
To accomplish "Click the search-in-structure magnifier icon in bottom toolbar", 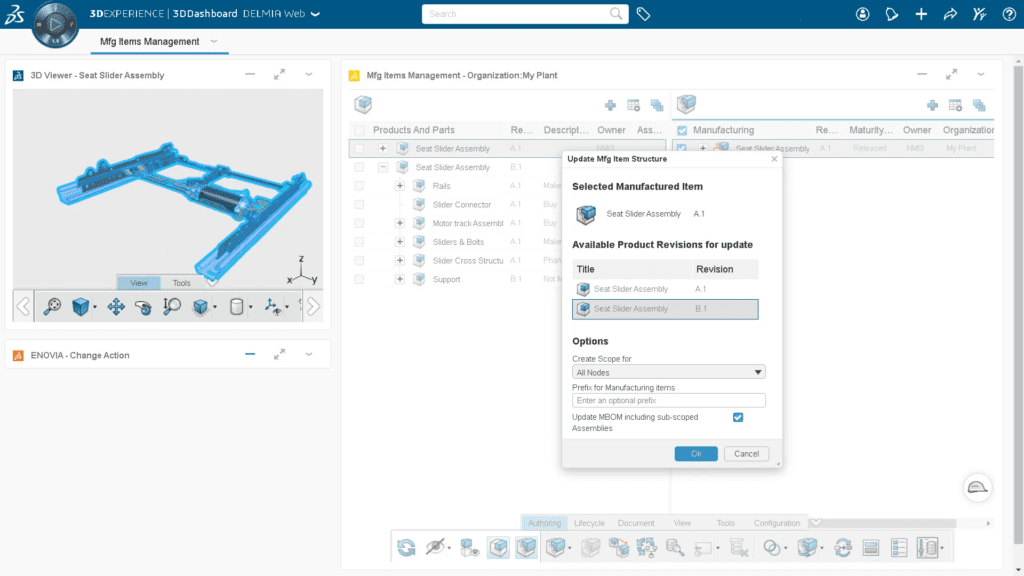I will pos(675,547).
